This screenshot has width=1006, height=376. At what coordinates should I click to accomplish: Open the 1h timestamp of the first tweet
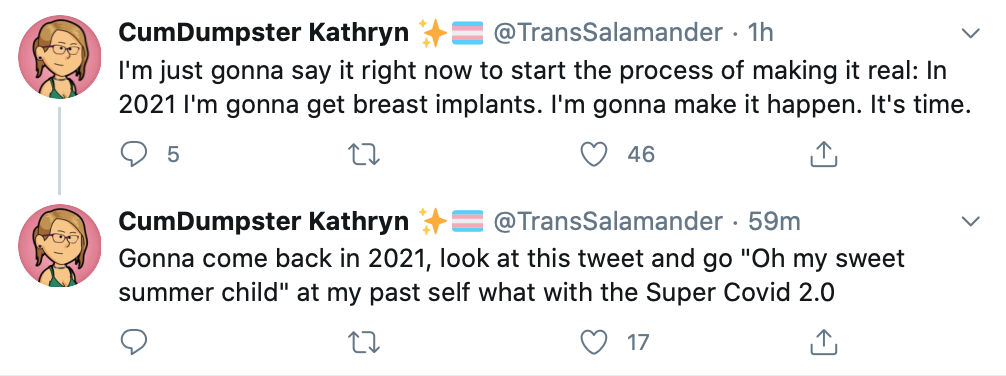click(x=761, y=33)
